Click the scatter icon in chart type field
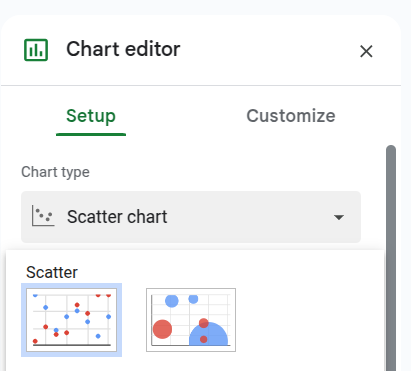The image size is (411, 371). point(43,216)
